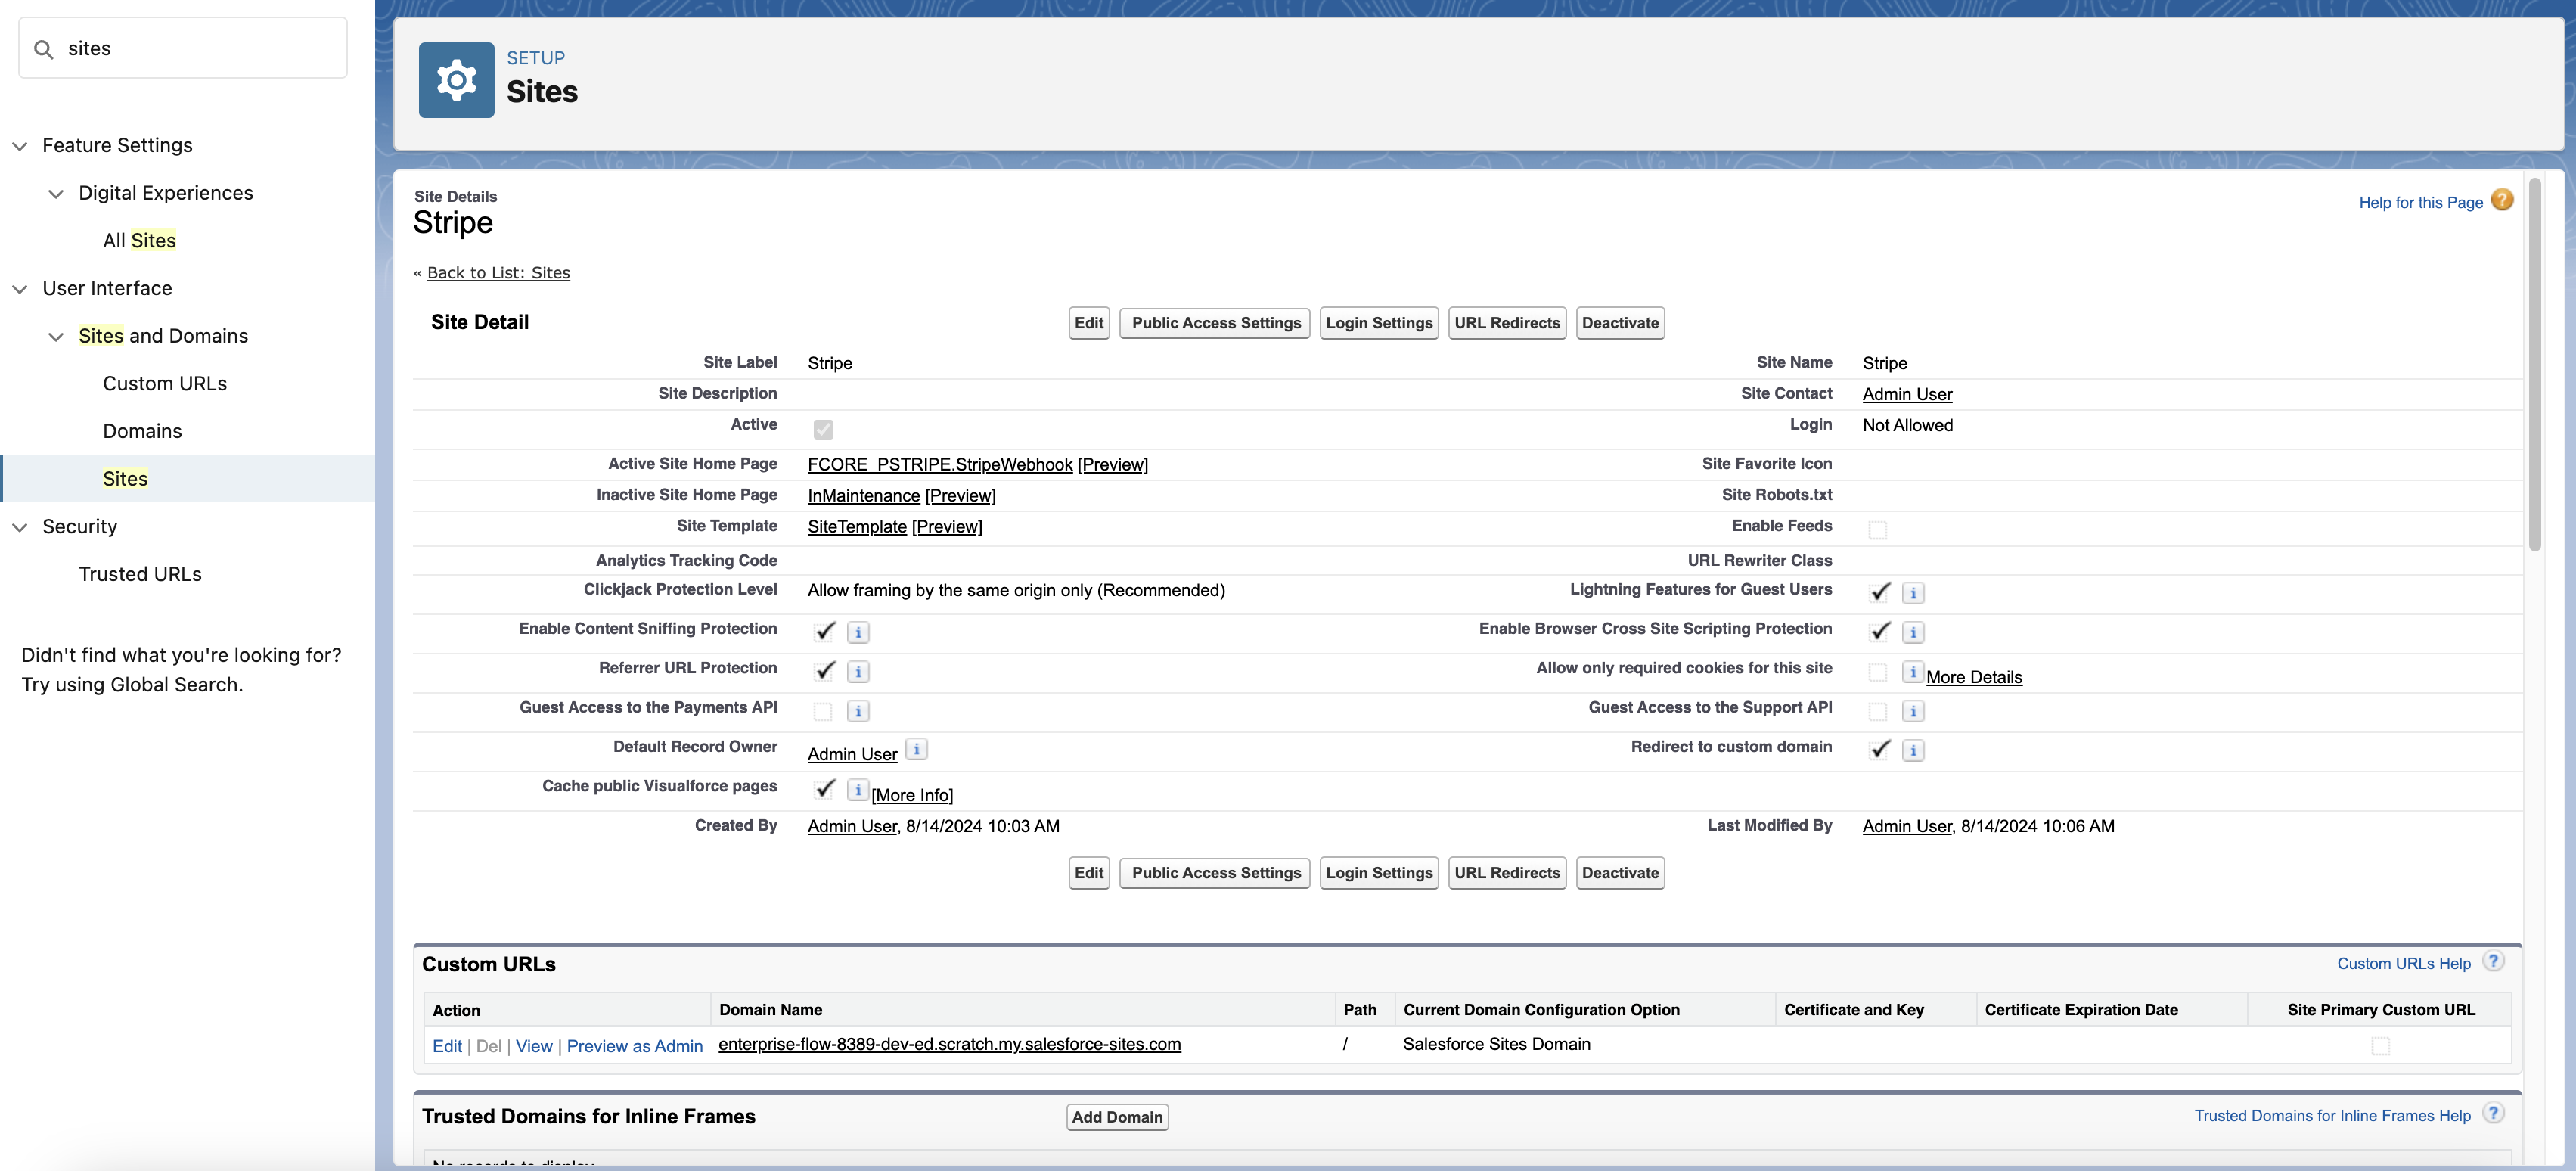Click the Quick Find search field
The image size is (2576, 1171).
[183, 48]
